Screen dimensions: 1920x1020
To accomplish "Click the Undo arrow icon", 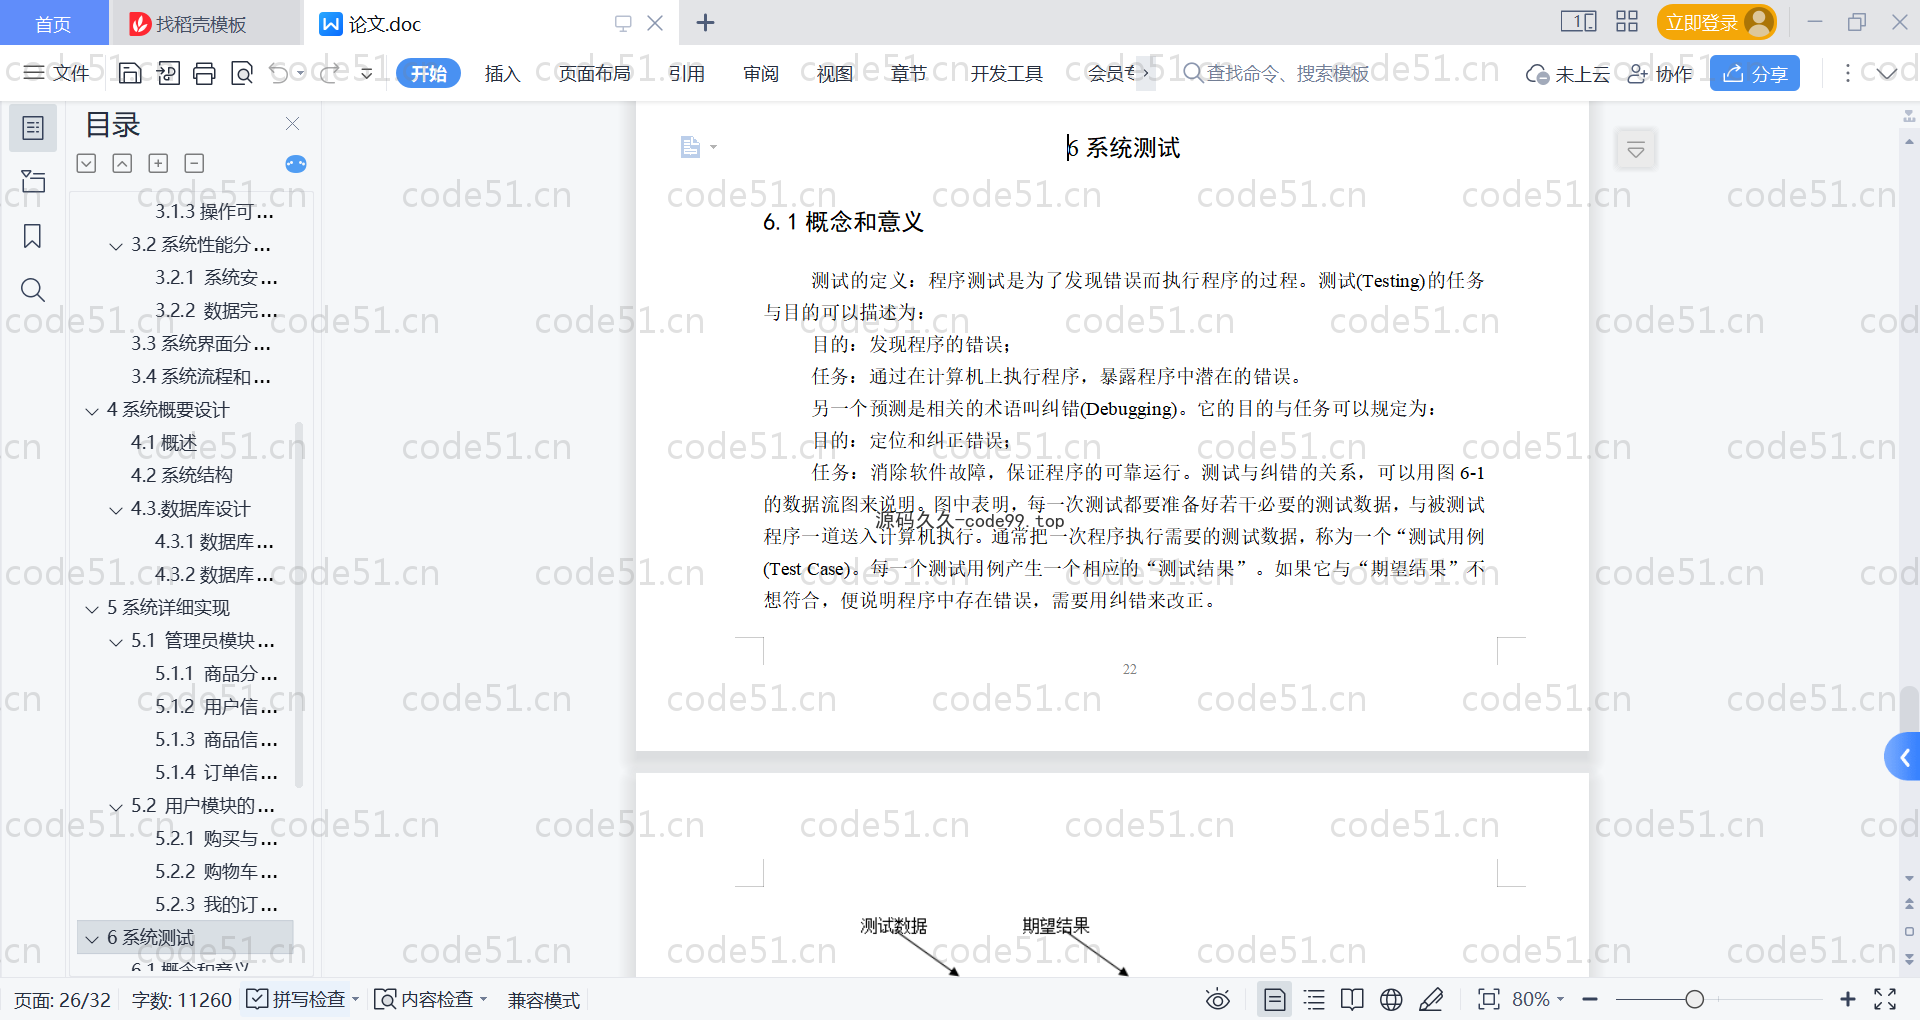I will pyautogui.click(x=279, y=73).
